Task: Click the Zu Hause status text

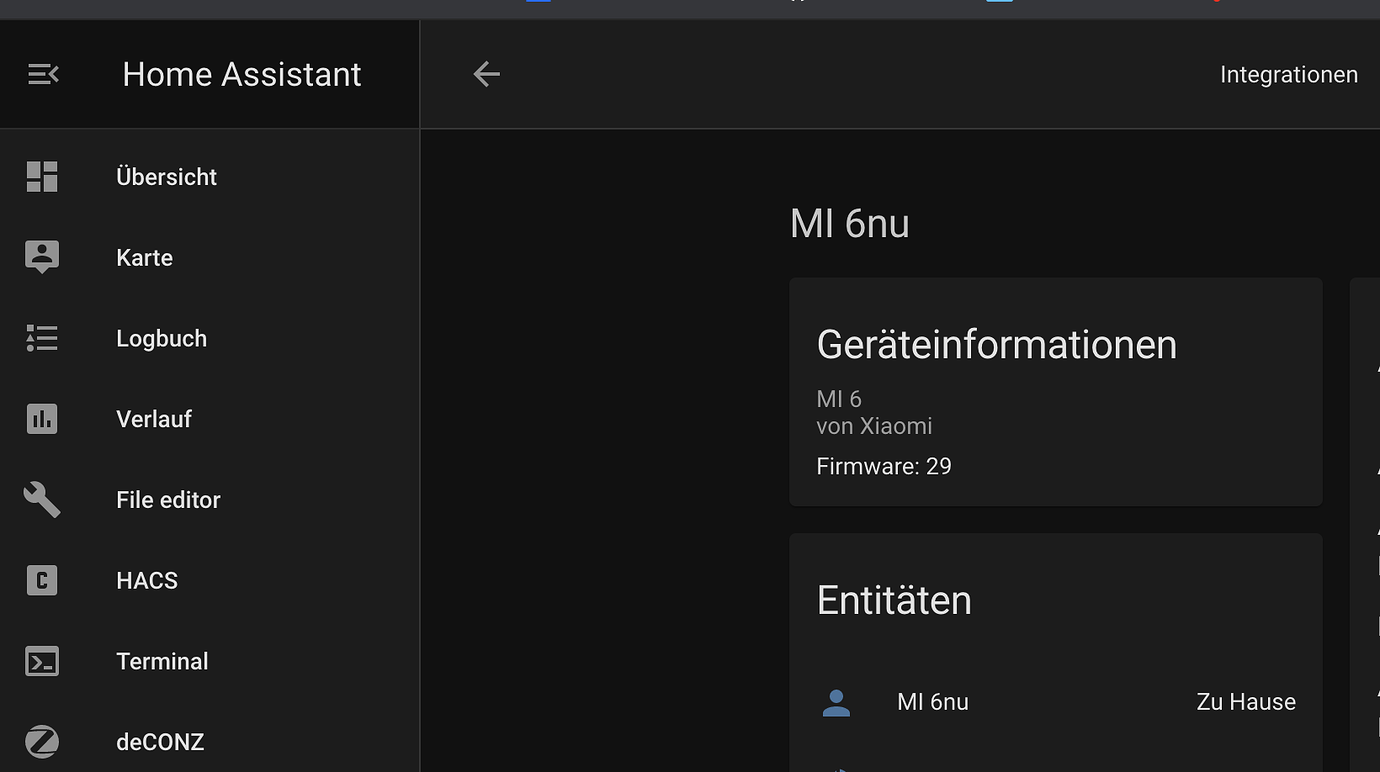Action: click(x=1245, y=702)
